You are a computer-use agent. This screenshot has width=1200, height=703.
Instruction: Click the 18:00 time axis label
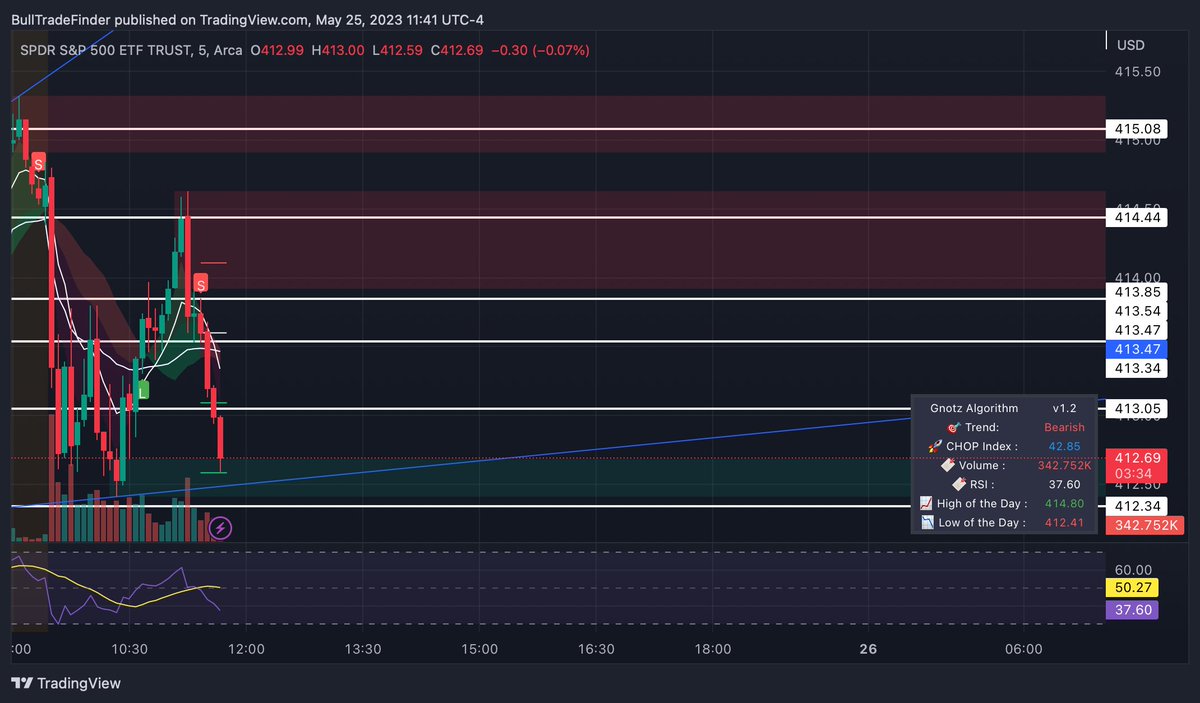(712, 649)
